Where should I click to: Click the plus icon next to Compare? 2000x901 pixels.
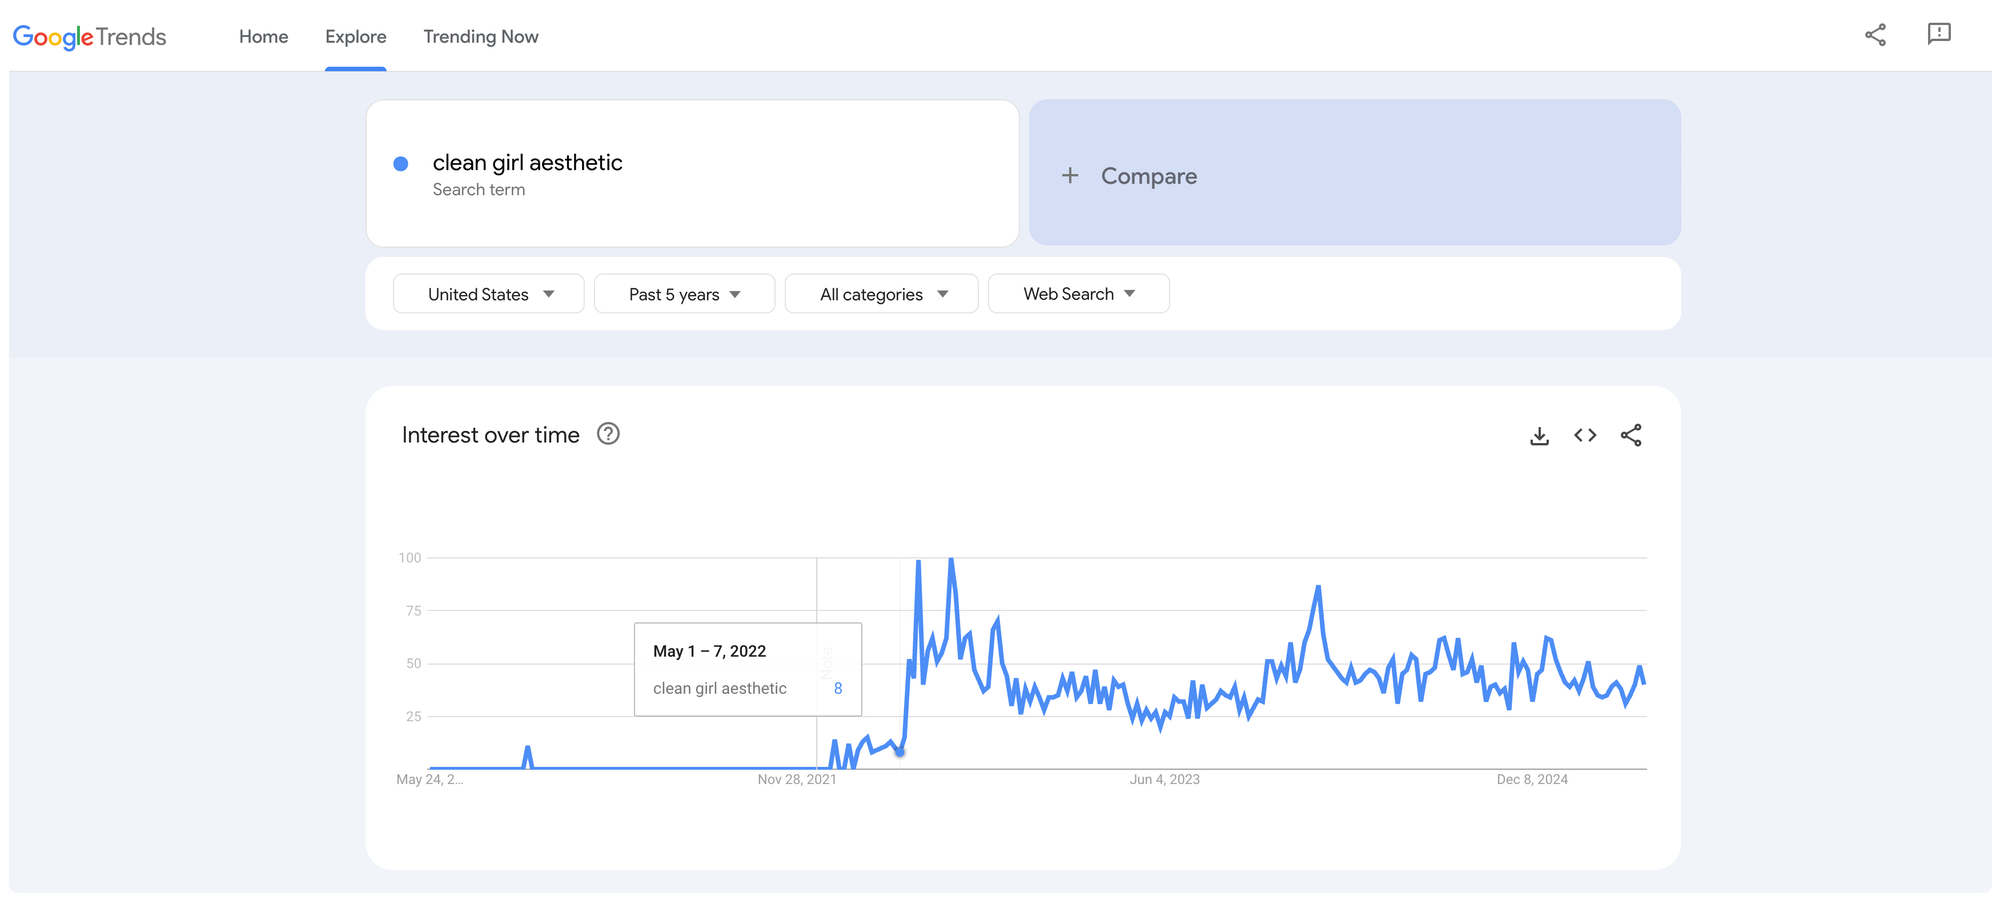[1070, 176]
